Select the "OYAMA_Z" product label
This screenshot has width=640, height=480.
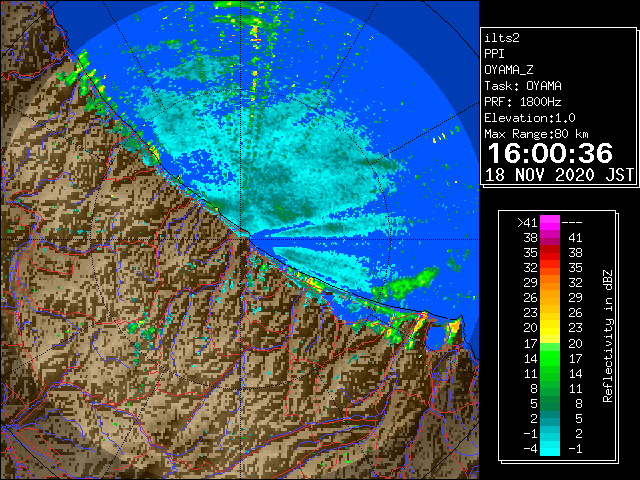(509, 70)
